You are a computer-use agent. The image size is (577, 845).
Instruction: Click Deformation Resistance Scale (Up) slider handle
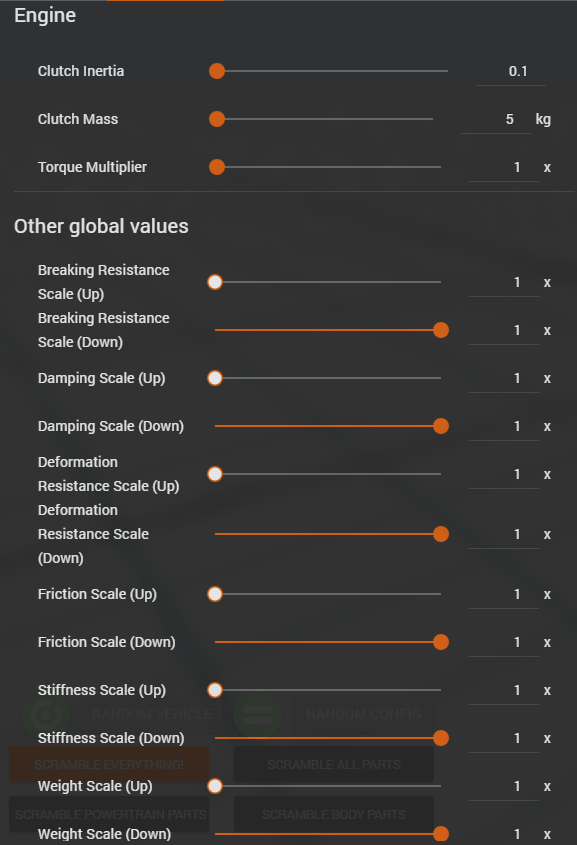(215, 474)
